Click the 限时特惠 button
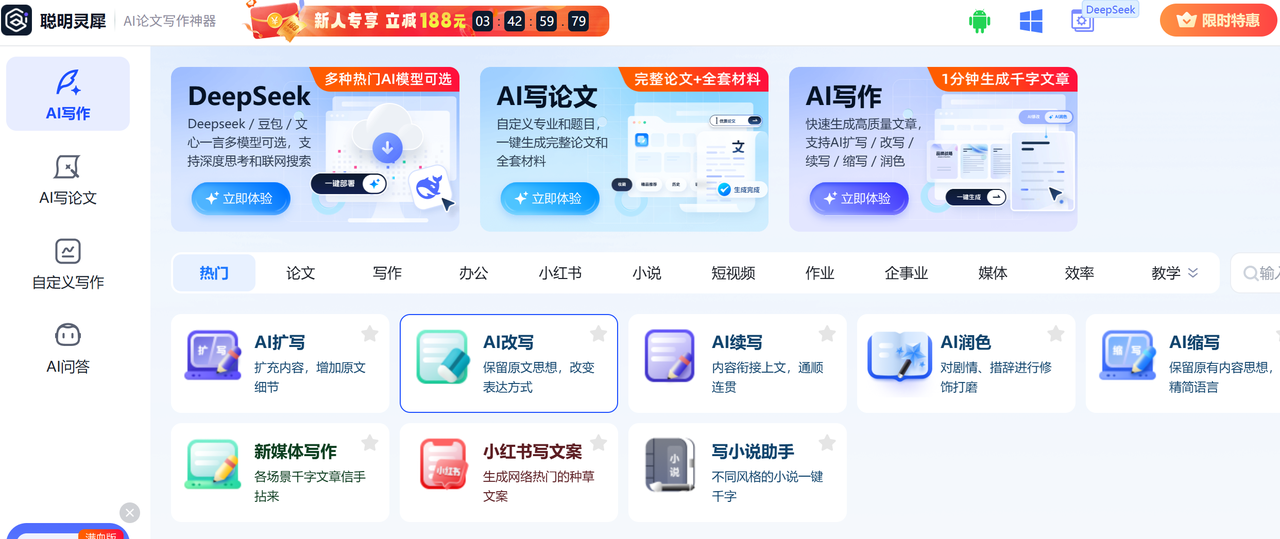The height and width of the screenshot is (539, 1280). 1220,20
